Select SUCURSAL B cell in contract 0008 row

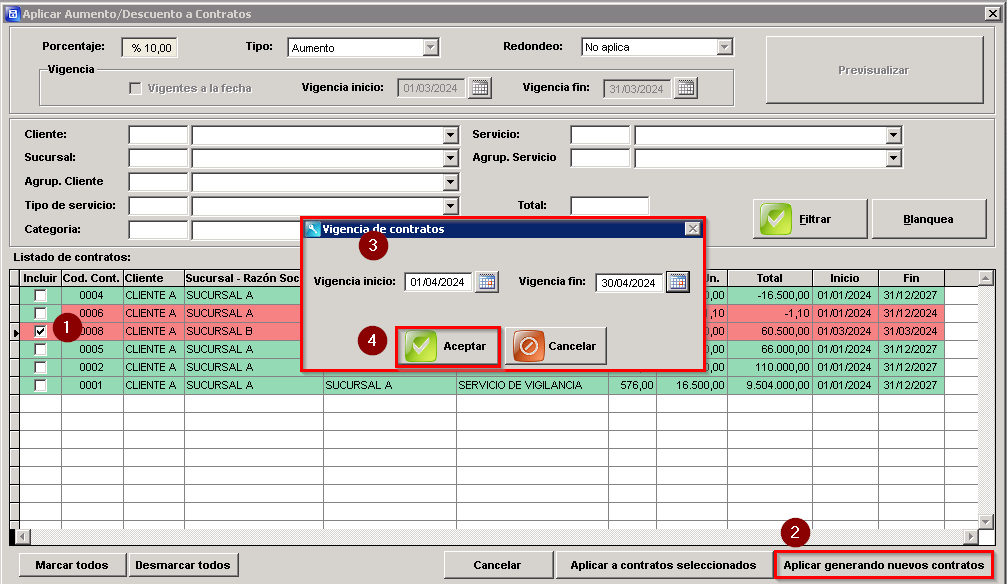coord(254,332)
